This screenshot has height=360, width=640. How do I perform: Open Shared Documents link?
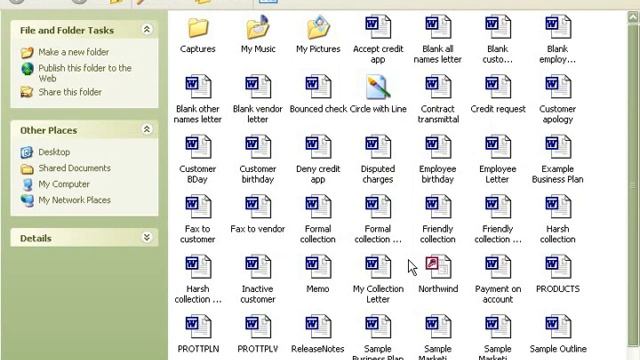pyautogui.click(x=74, y=168)
